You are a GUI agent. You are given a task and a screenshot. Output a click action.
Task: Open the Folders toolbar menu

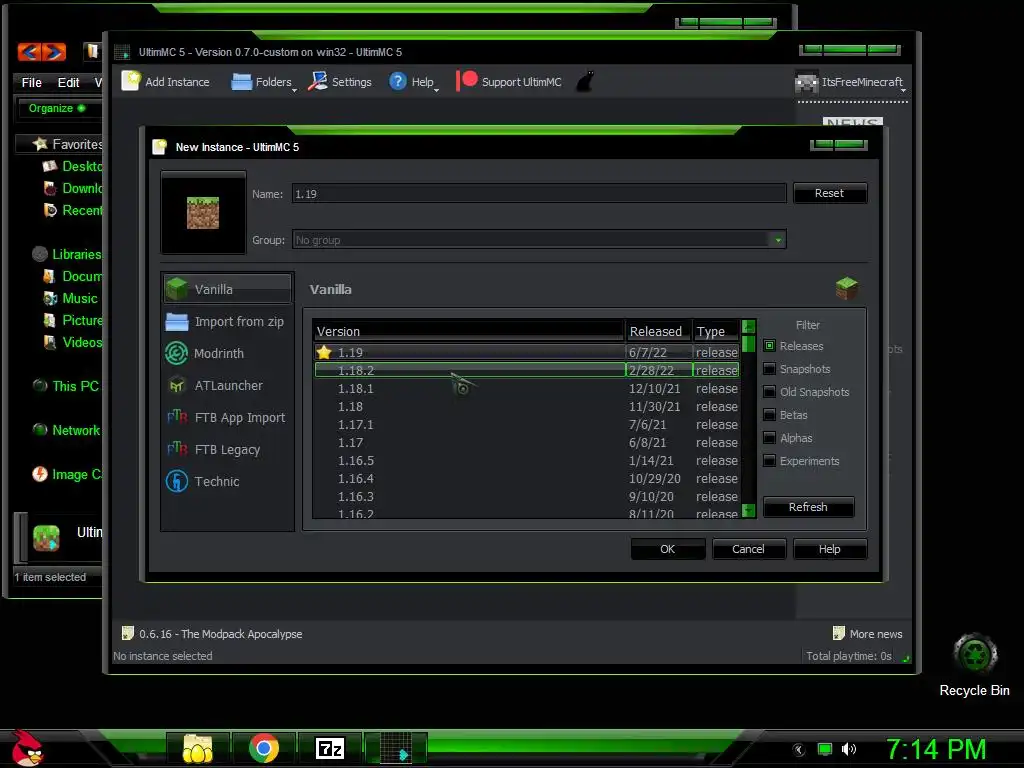(263, 82)
